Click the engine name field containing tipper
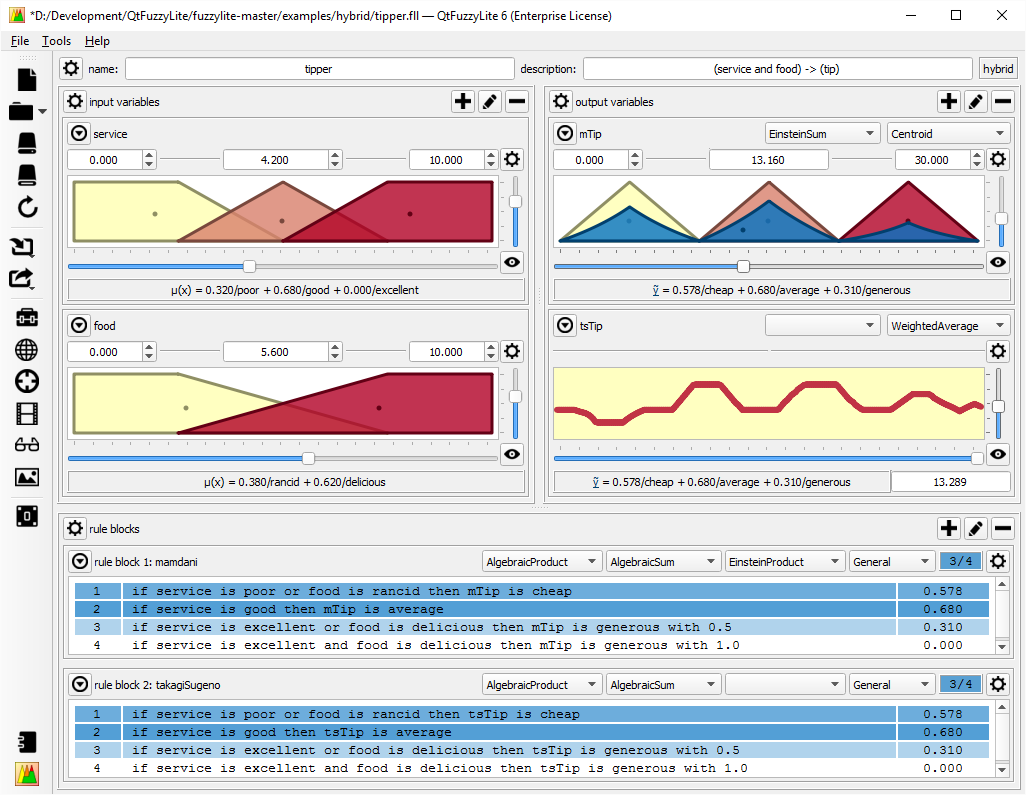The height and width of the screenshot is (795, 1026). point(319,69)
